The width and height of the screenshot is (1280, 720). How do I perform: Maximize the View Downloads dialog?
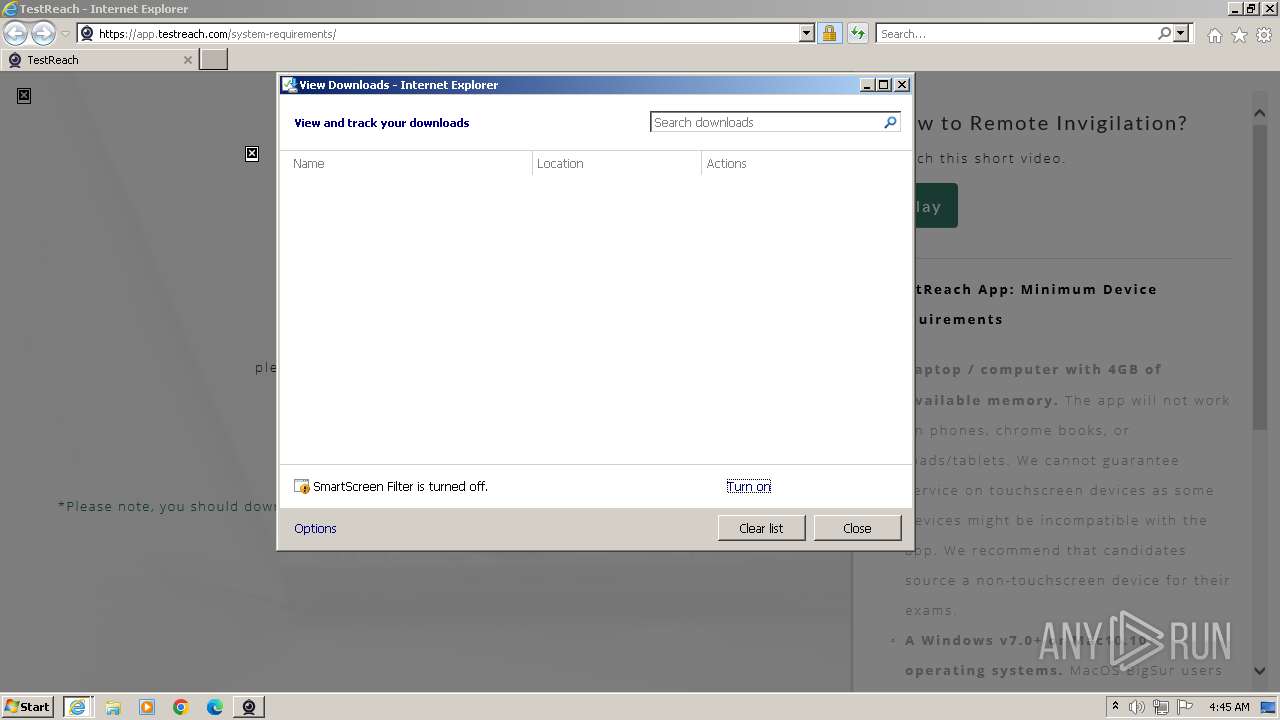tap(884, 85)
